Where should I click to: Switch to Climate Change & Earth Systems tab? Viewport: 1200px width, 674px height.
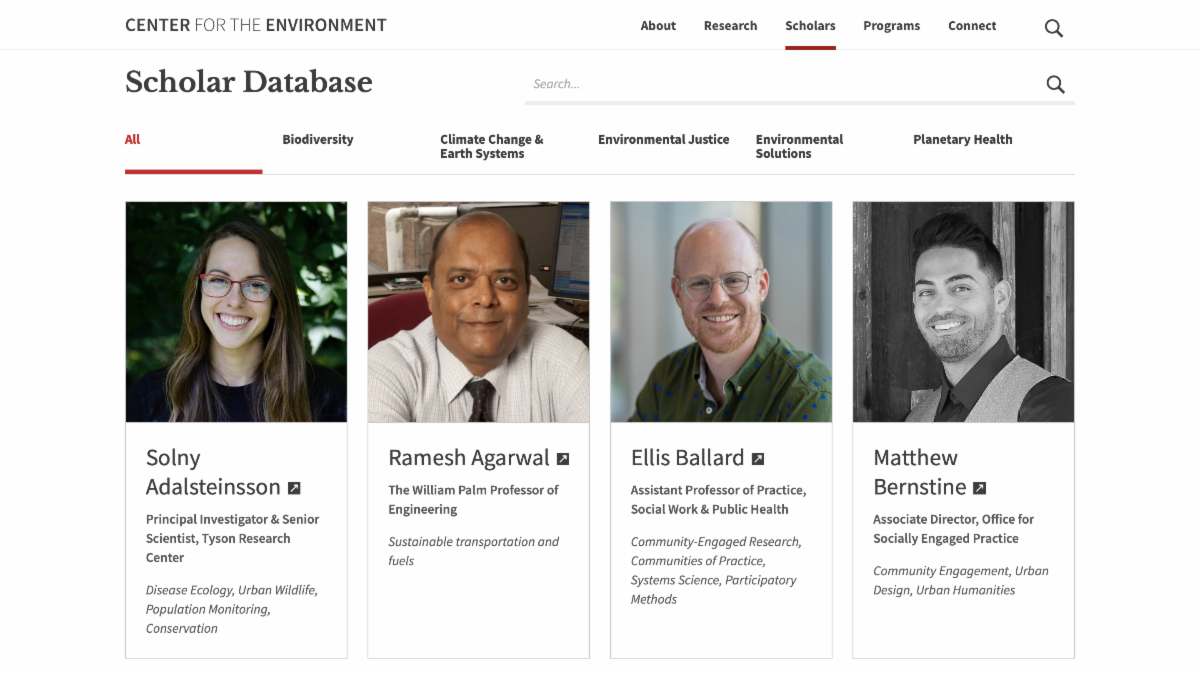coord(491,147)
